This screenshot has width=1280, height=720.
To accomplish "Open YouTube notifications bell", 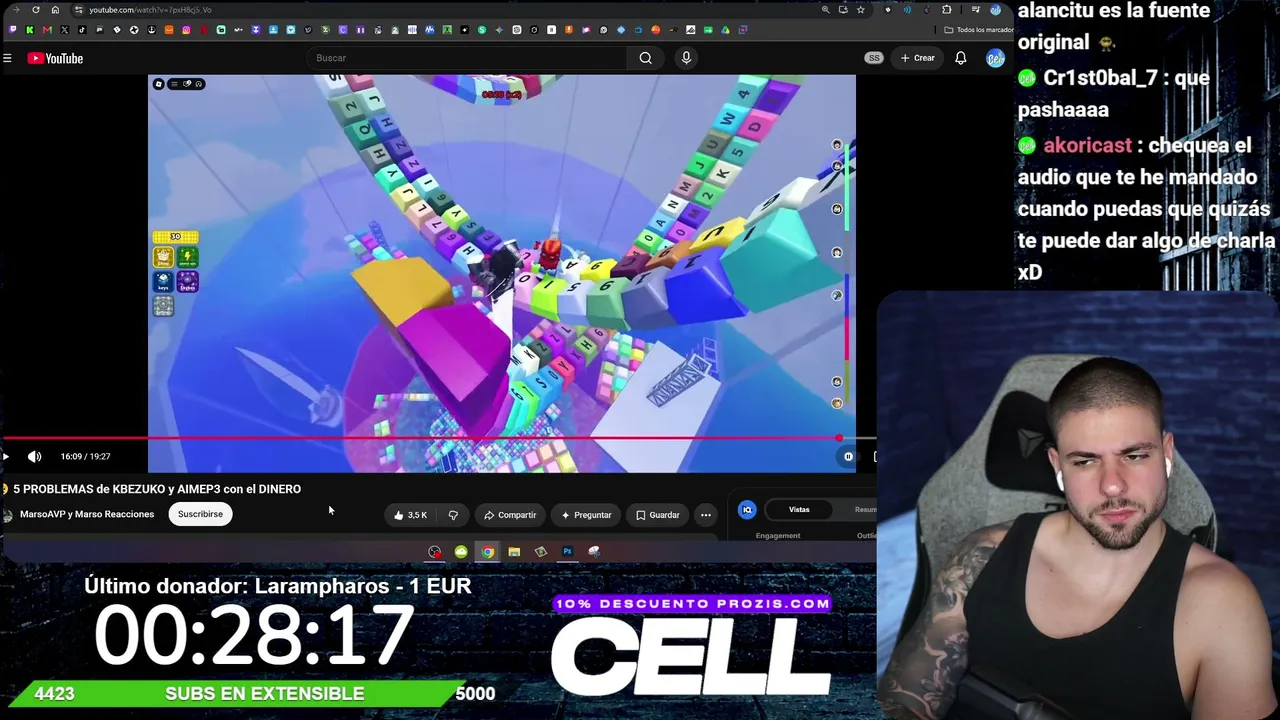I will coord(960,58).
